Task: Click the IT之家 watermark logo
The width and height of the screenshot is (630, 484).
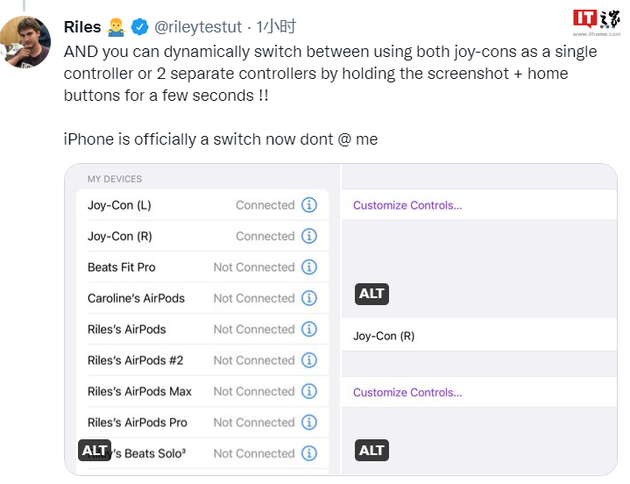Action: [596, 23]
